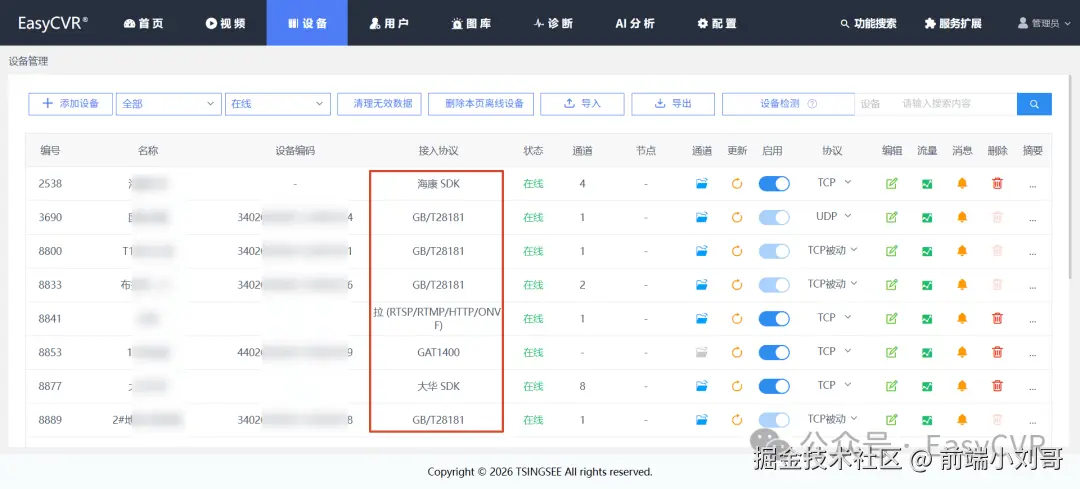
Task: Open the 在线 status filter dropdown
Action: pos(278,104)
